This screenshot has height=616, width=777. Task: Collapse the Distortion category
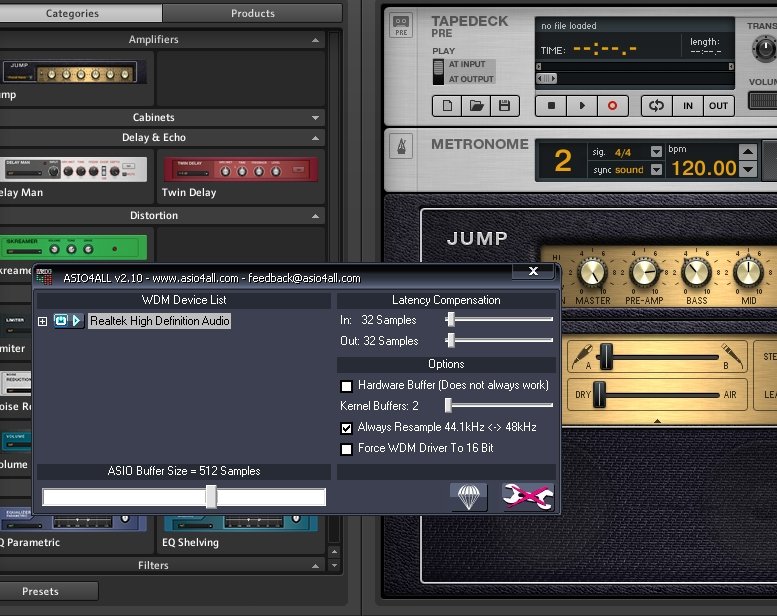click(315, 216)
